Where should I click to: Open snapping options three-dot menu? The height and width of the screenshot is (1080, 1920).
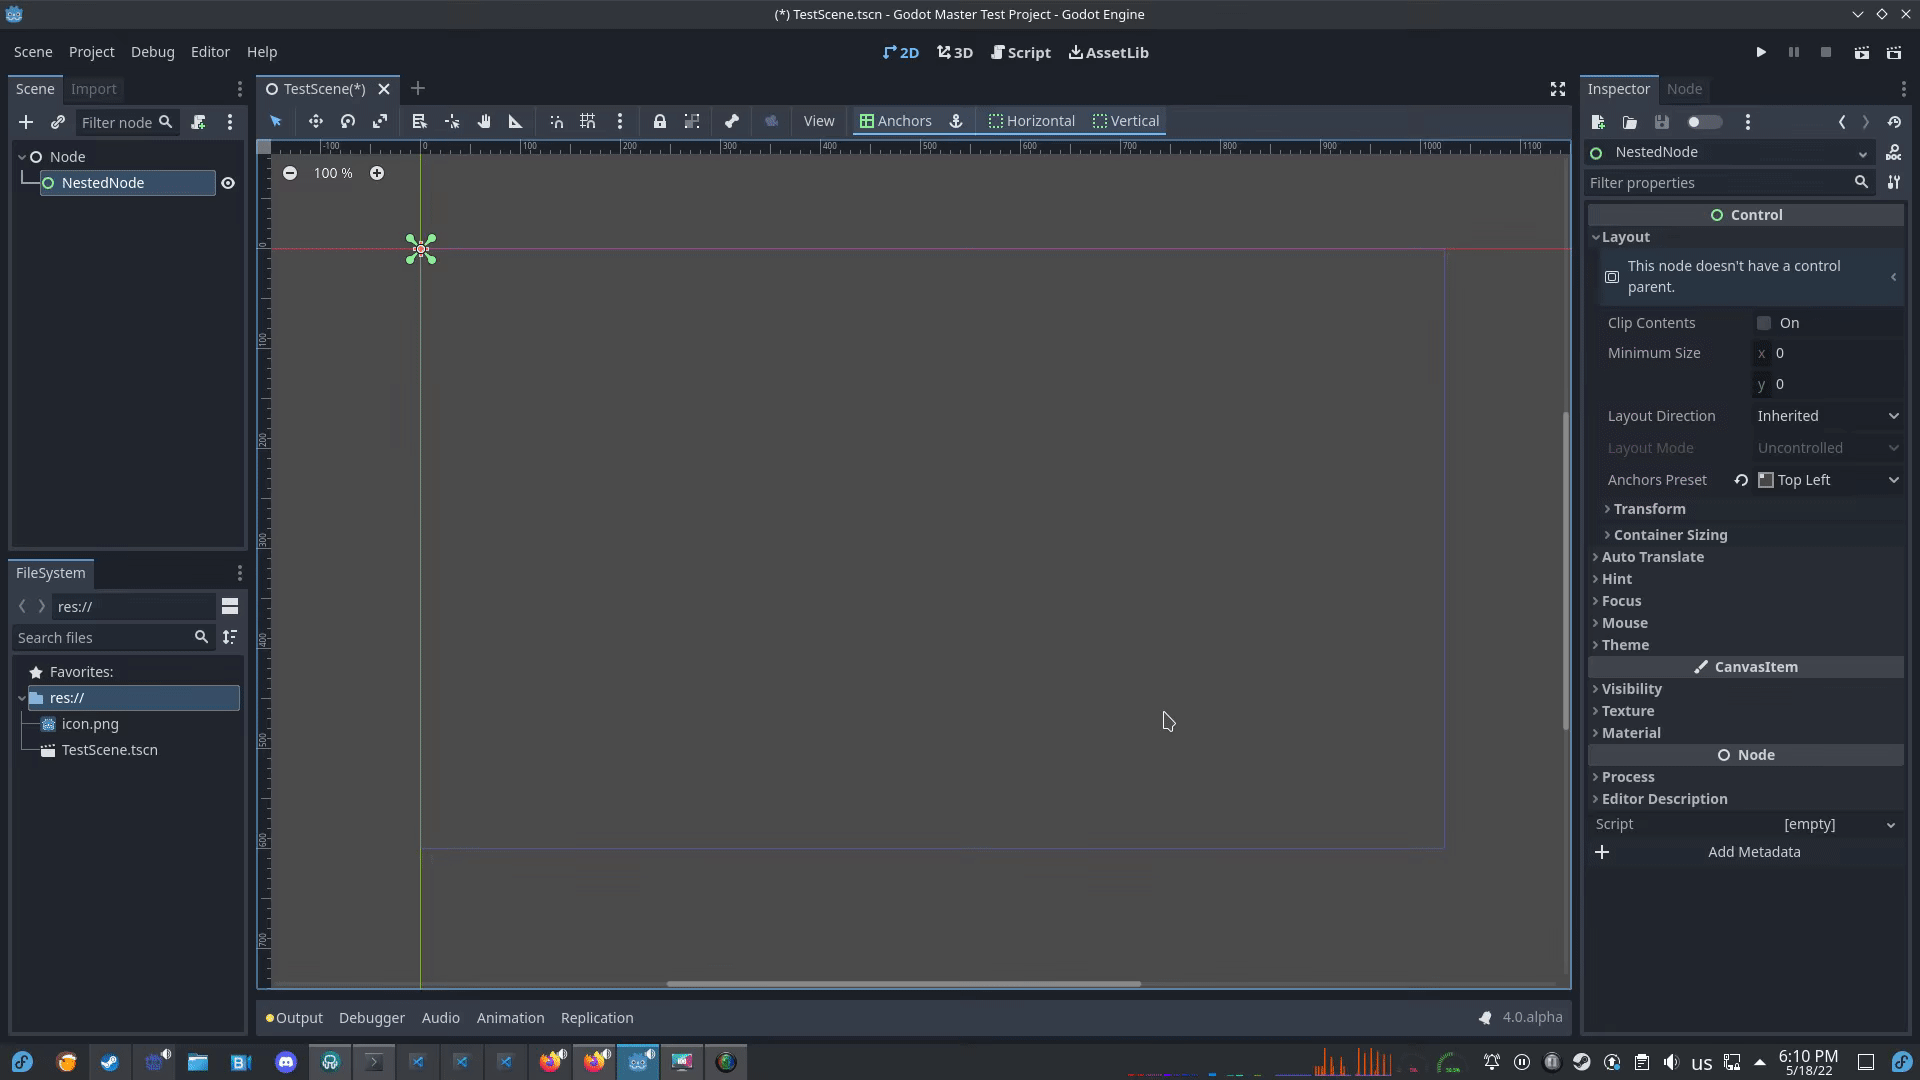point(620,121)
